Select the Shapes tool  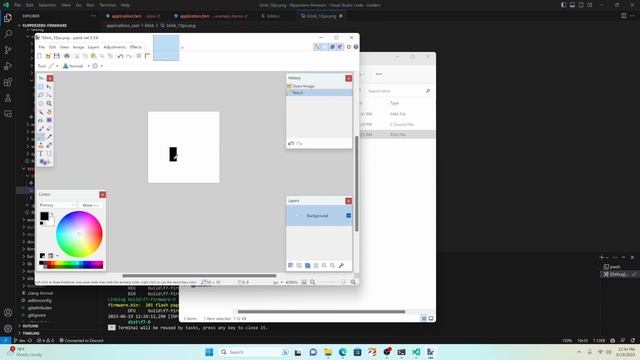pos(43,162)
